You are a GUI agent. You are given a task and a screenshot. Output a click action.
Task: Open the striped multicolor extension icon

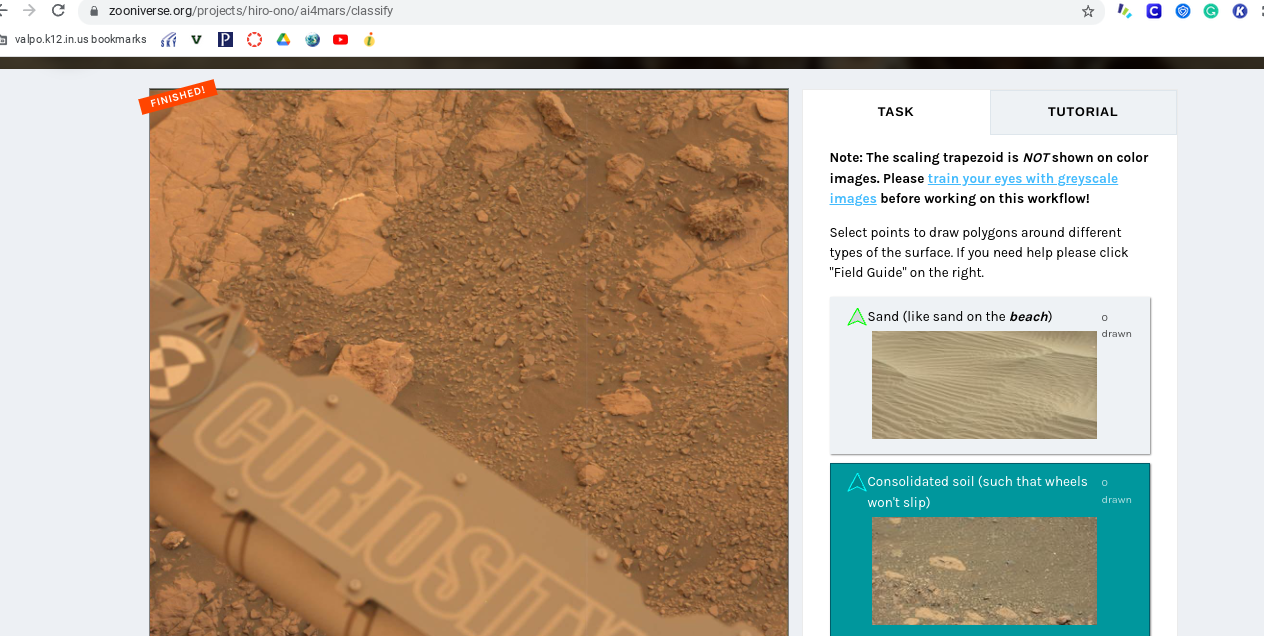click(x=1125, y=11)
